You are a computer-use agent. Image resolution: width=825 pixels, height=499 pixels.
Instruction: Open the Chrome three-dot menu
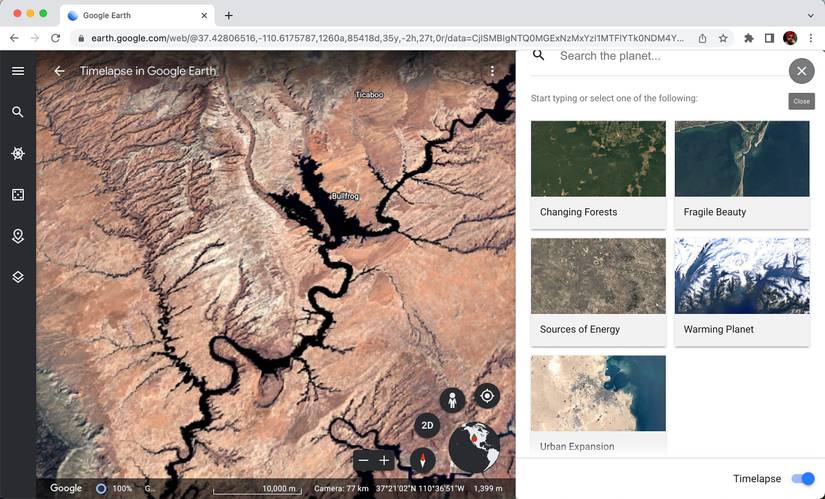(x=810, y=38)
